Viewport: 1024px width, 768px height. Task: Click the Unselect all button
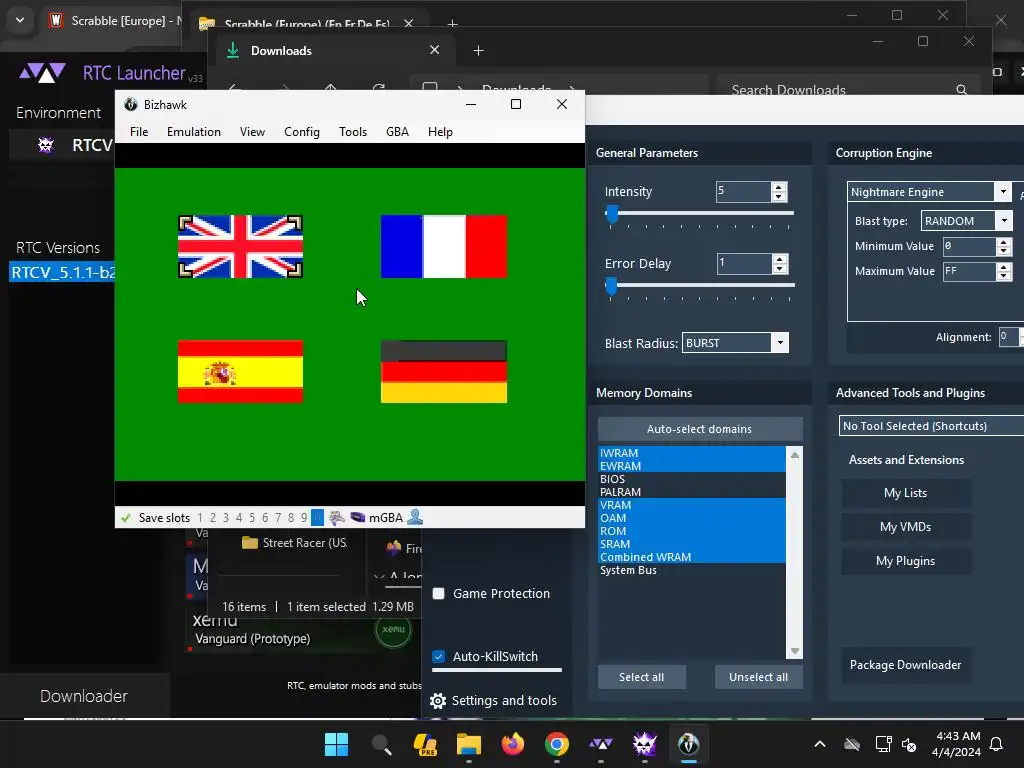point(758,677)
